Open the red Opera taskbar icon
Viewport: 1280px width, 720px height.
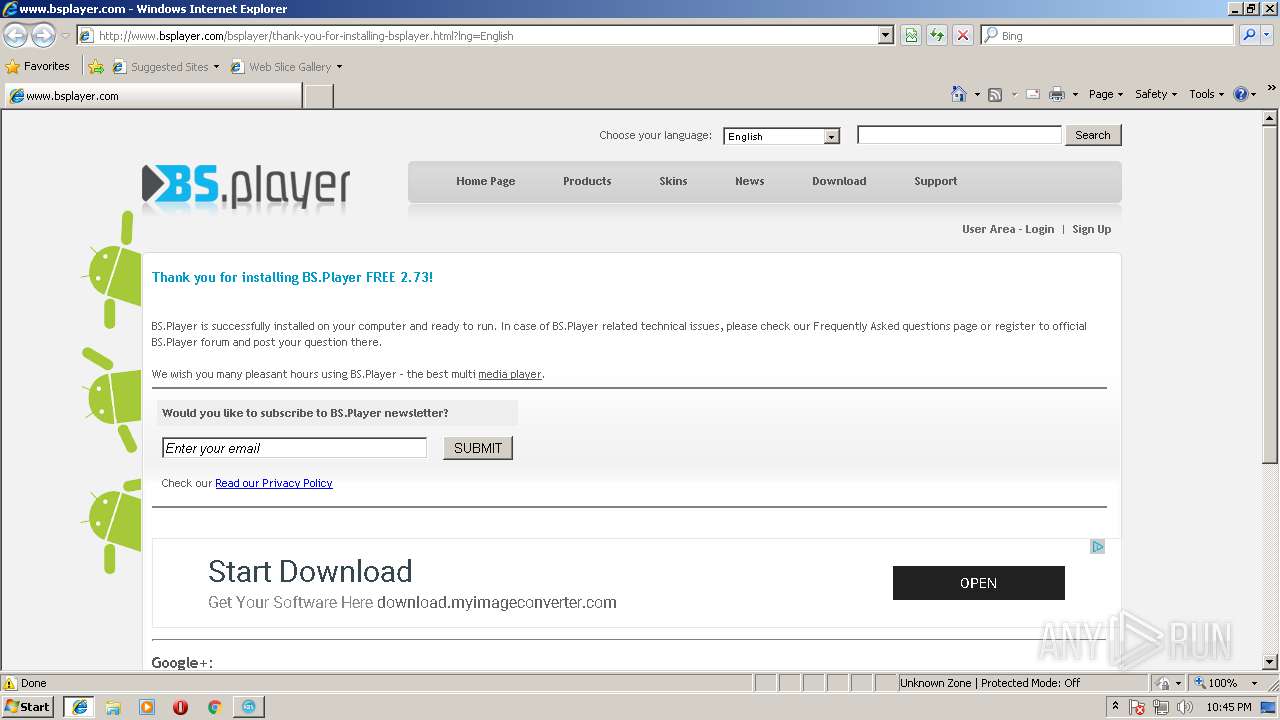pos(181,707)
